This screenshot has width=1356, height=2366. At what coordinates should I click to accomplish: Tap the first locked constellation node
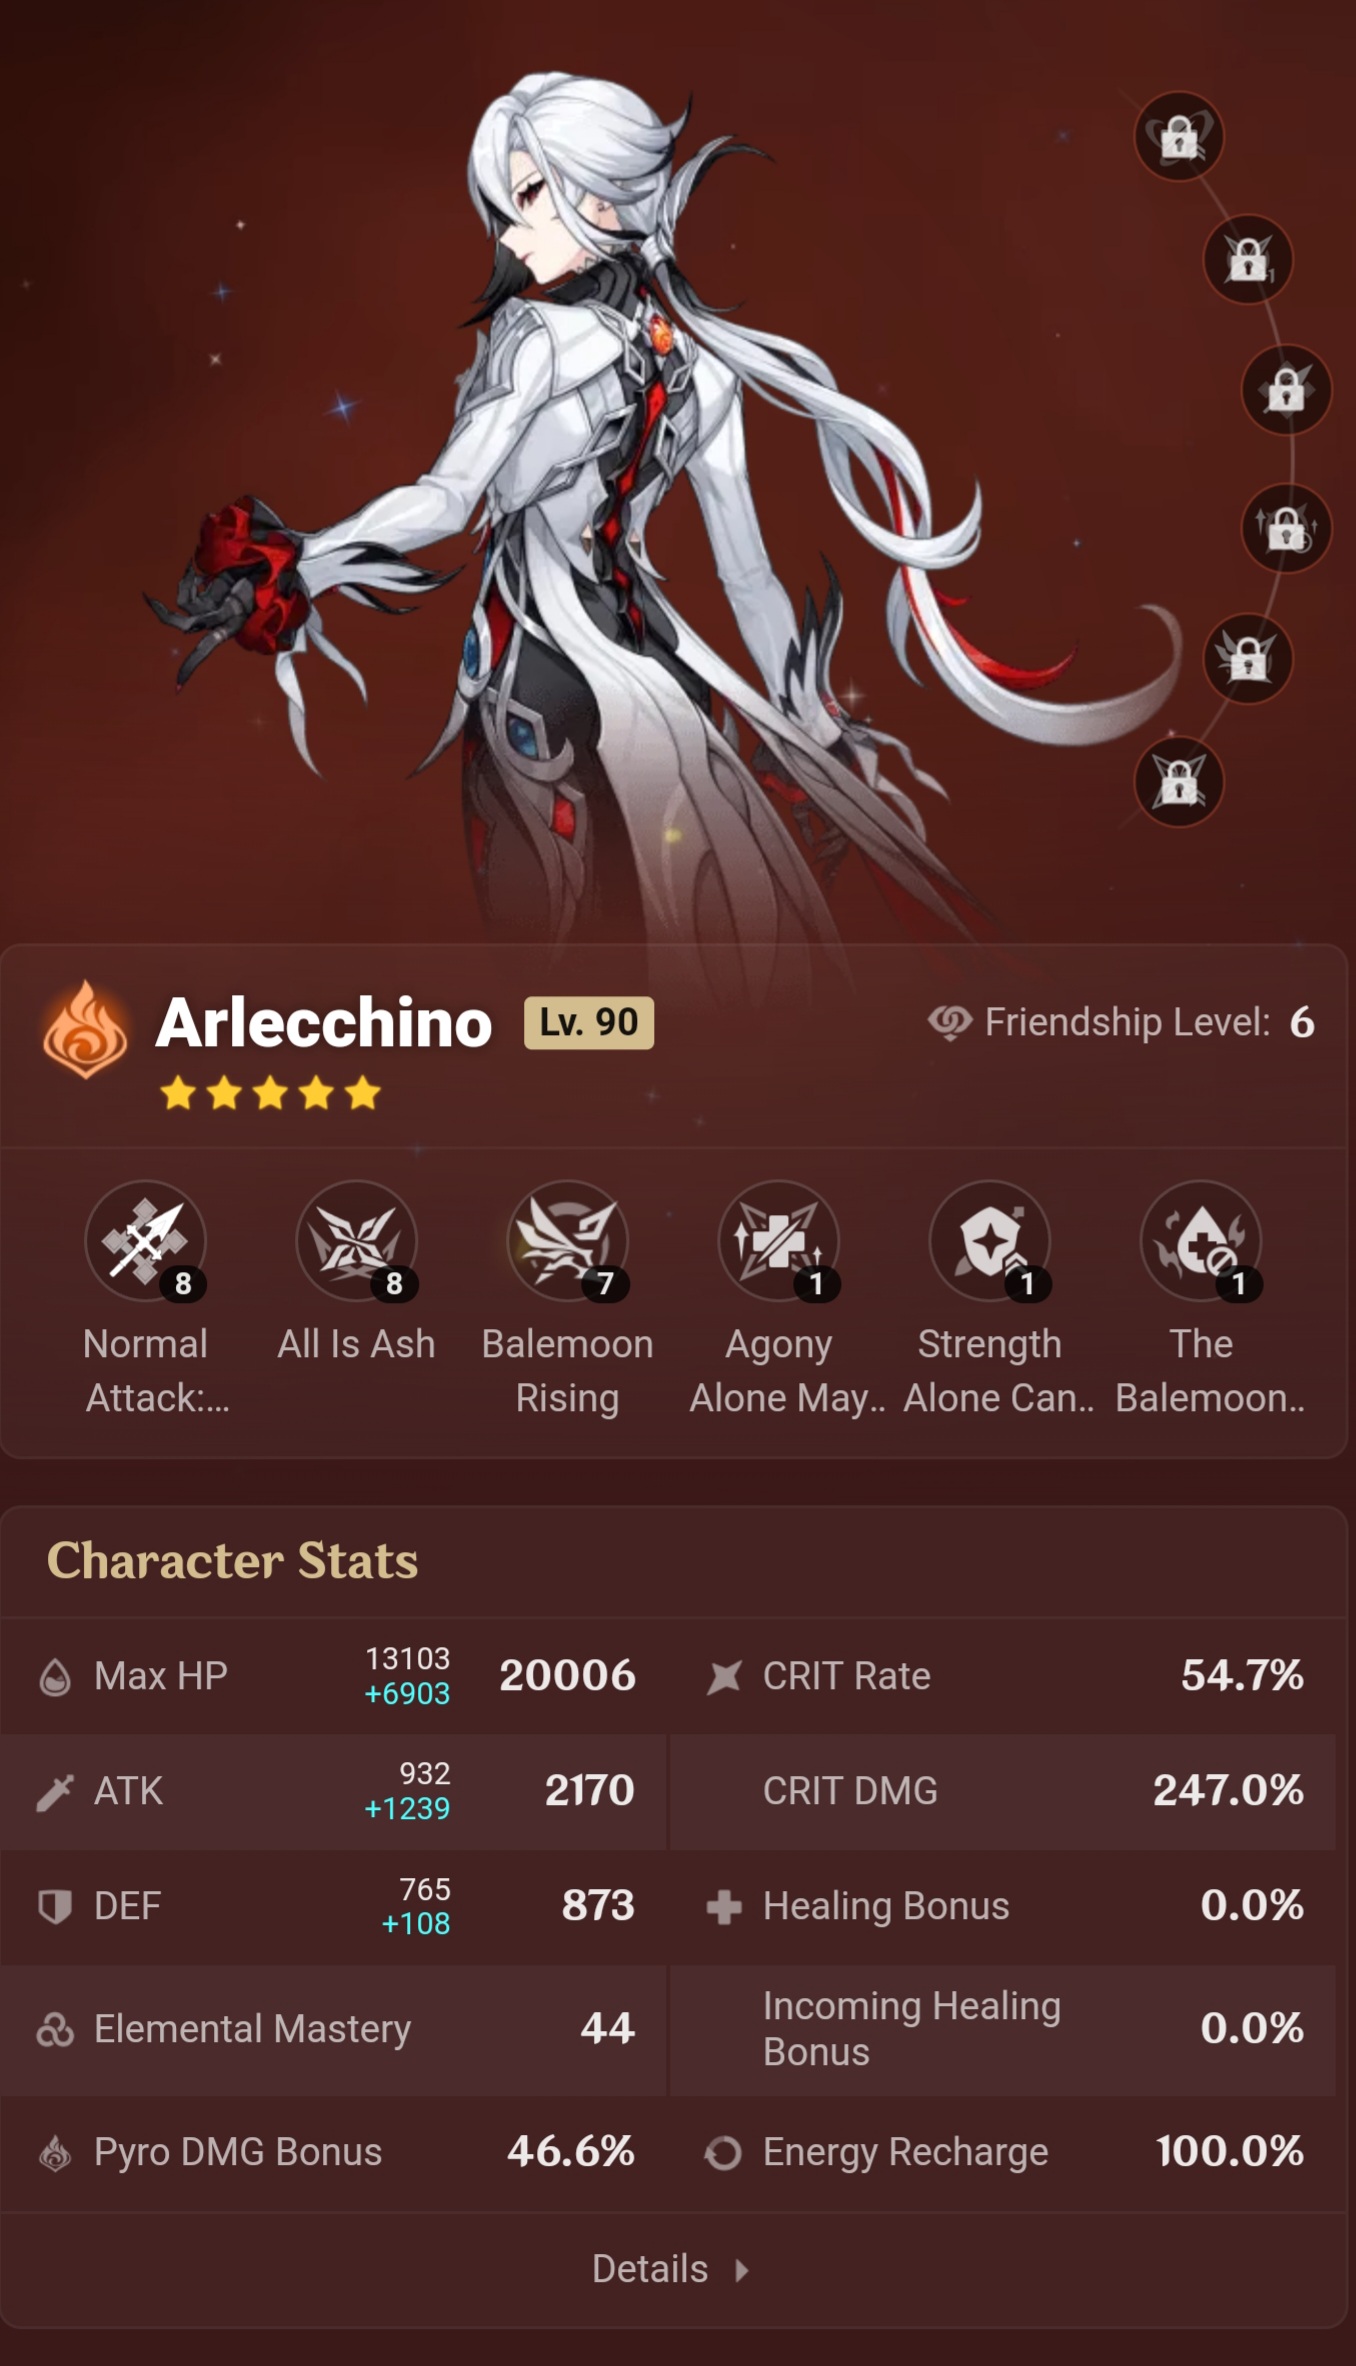tap(1179, 136)
